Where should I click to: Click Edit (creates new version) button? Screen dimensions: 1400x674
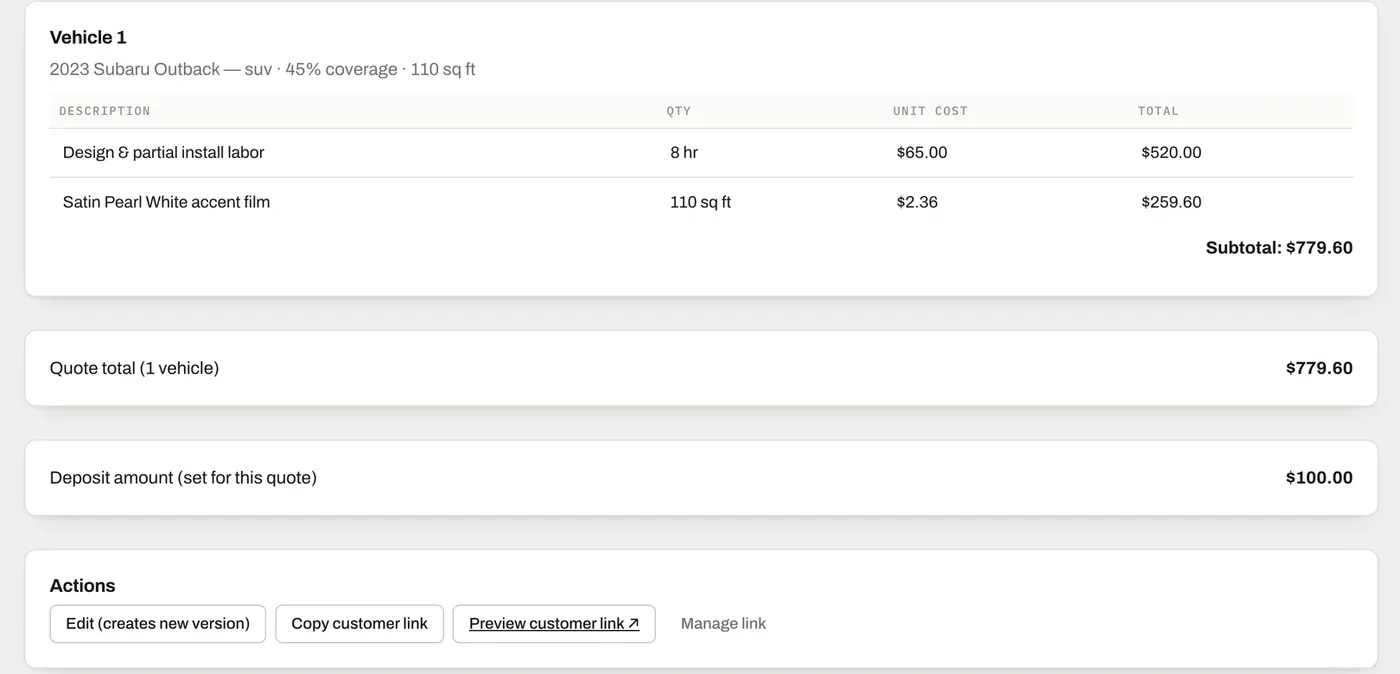(x=158, y=624)
